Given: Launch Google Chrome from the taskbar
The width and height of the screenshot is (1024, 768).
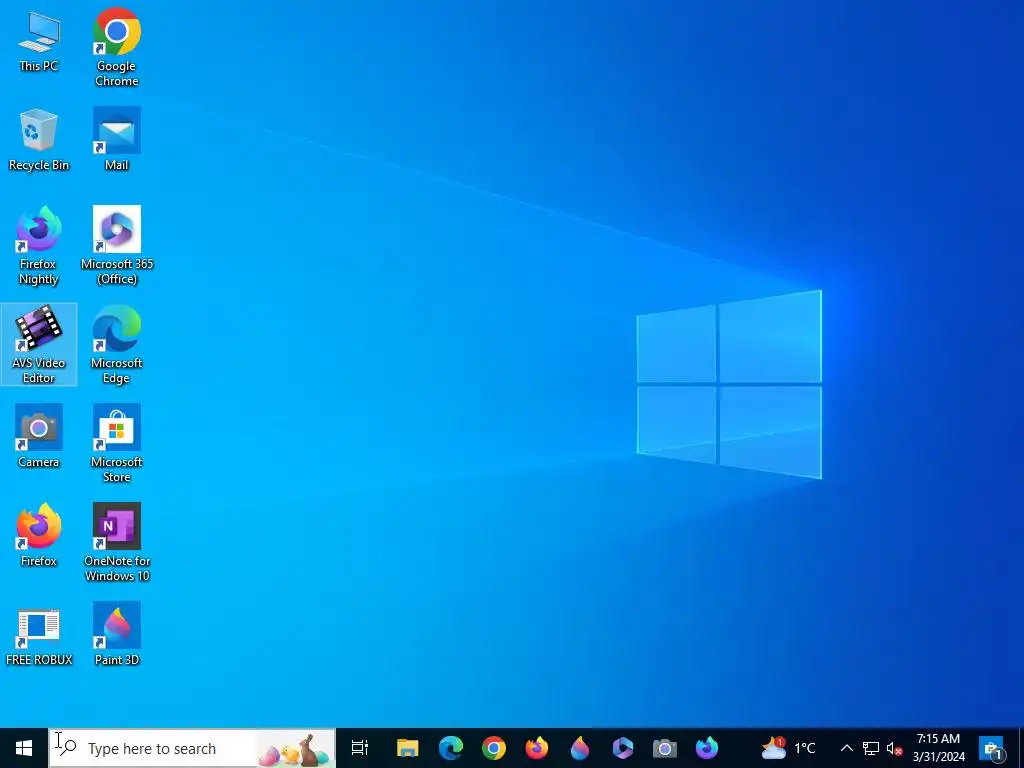Looking at the screenshot, I should coord(494,748).
